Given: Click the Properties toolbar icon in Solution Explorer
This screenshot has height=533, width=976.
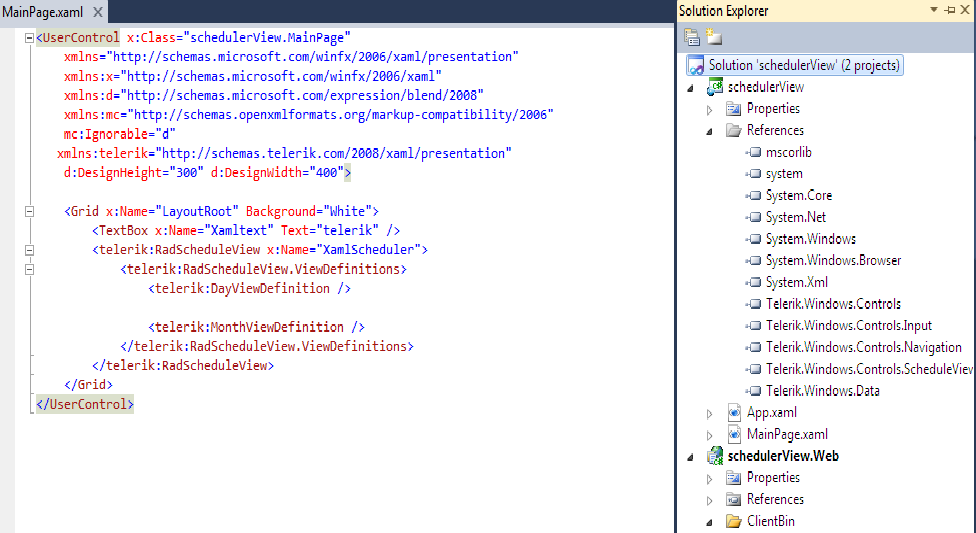Looking at the screenshot, I should [692, 37].
